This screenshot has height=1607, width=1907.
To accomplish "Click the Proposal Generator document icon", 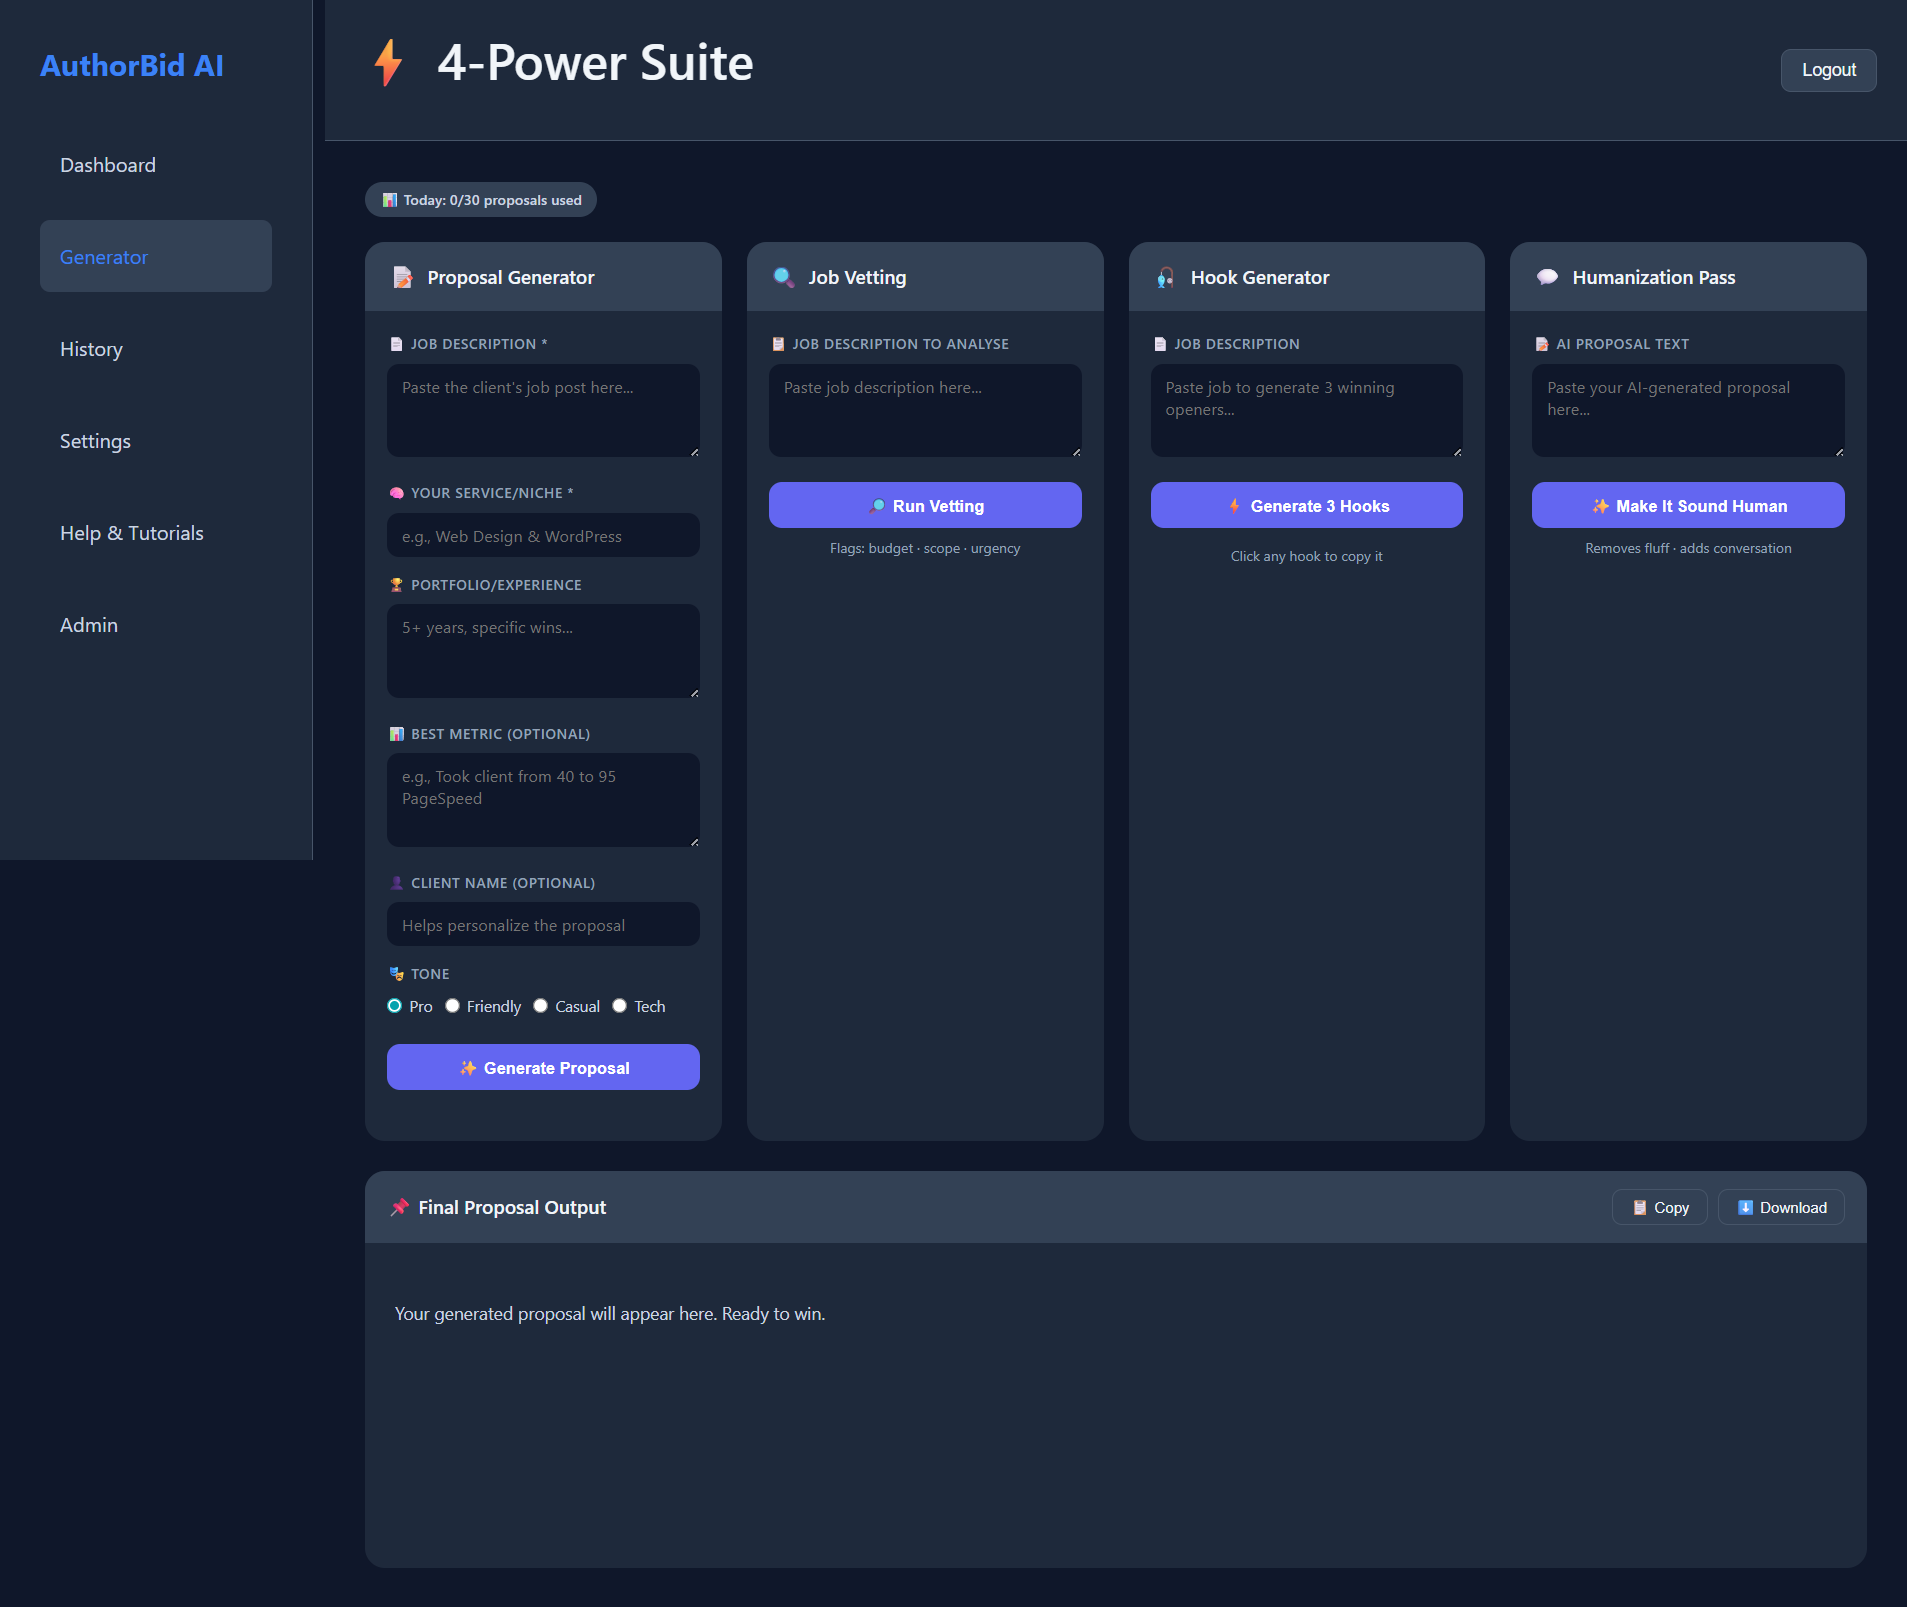I will tap(403, 278).
